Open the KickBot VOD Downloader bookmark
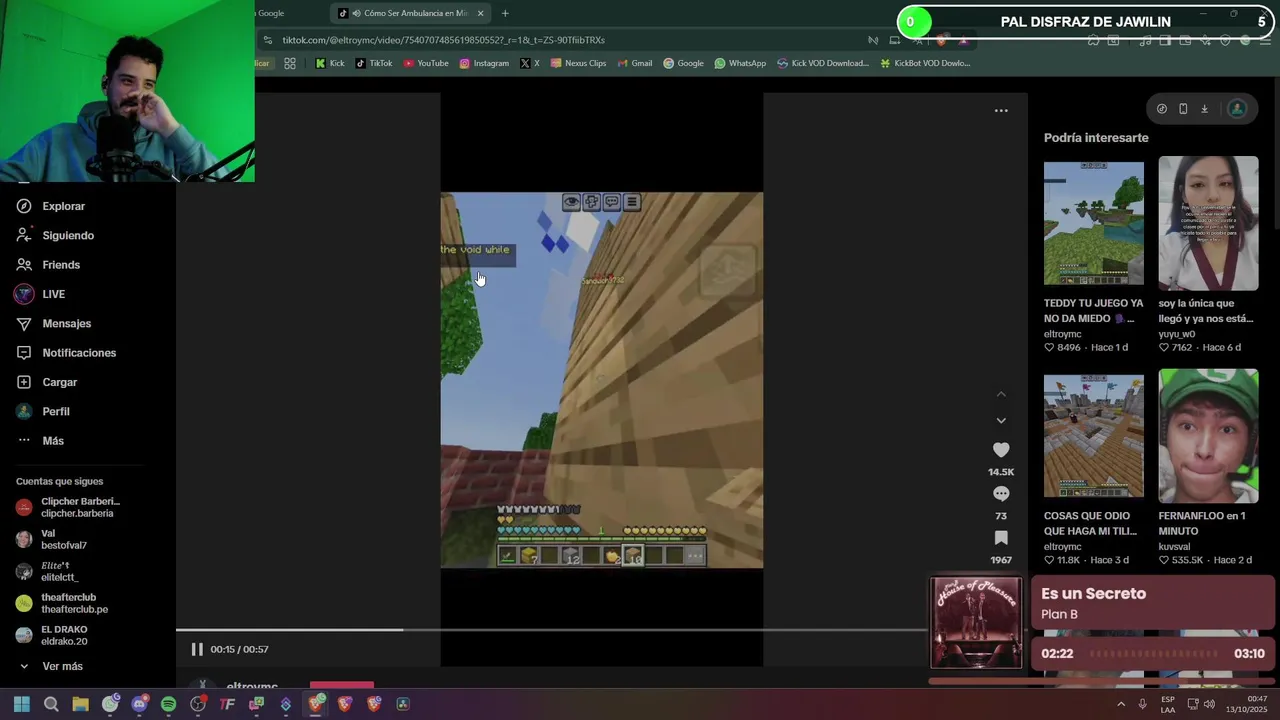Screen dimensions: 1280x720 pos(925,63)
